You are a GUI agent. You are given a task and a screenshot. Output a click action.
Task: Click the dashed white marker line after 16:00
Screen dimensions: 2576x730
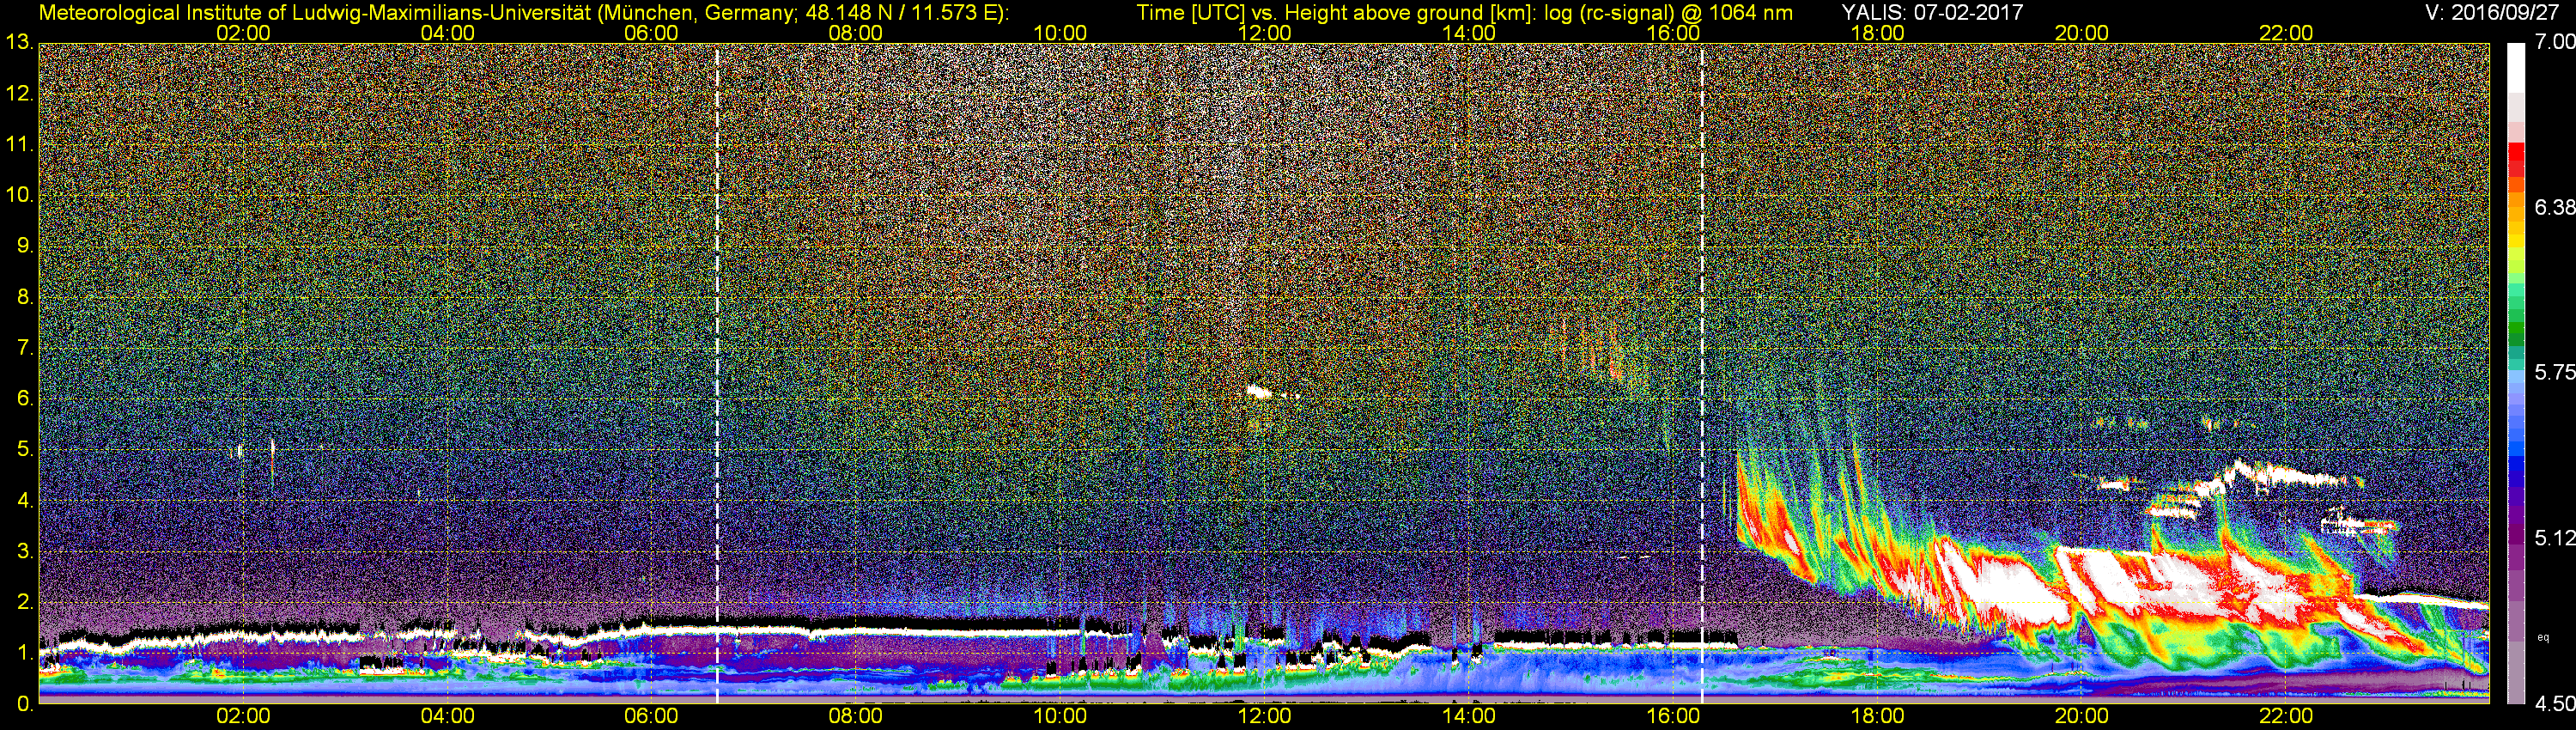1702,372
